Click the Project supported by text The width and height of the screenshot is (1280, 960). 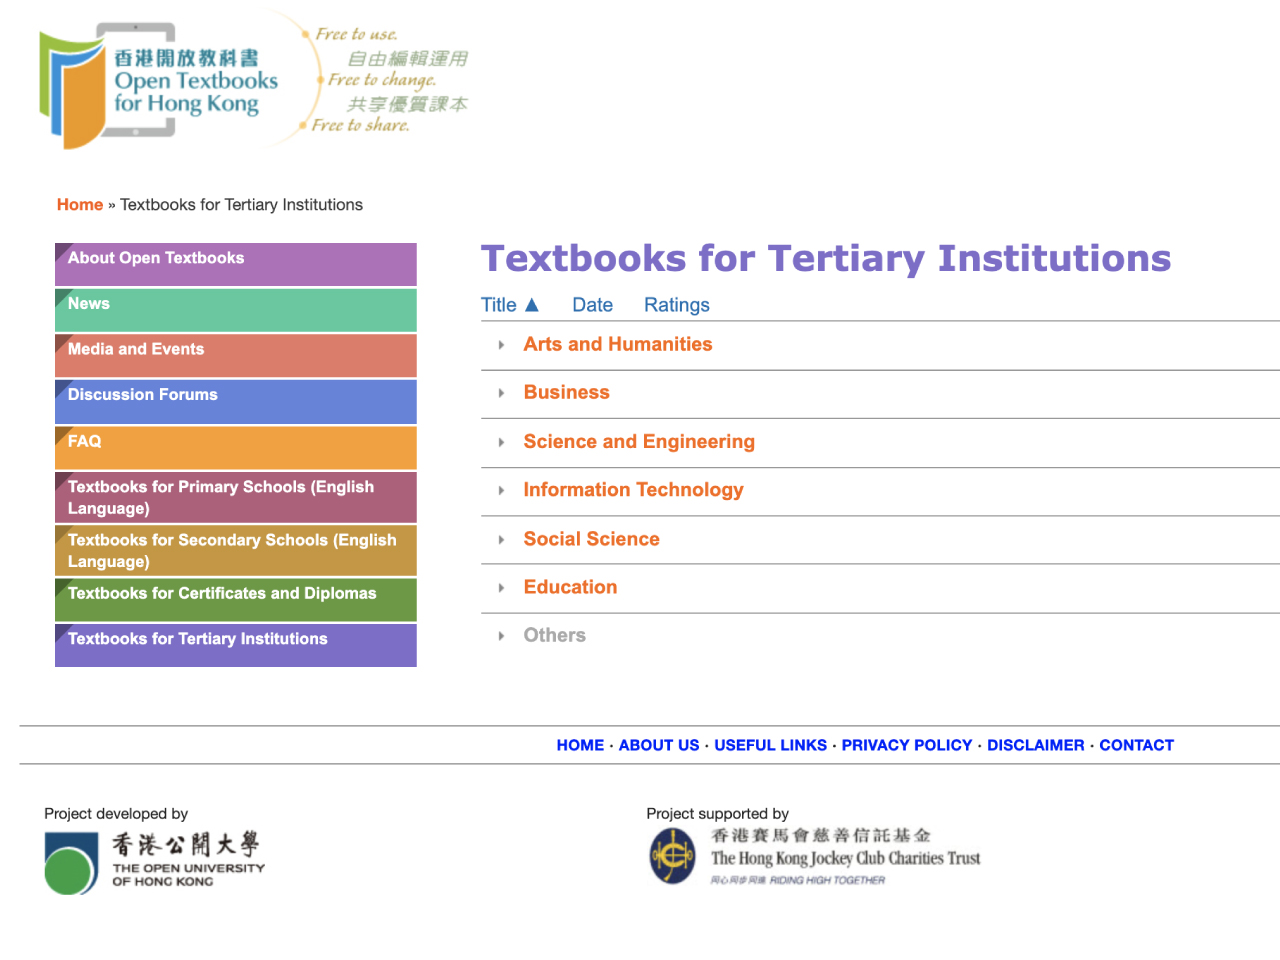717,814
